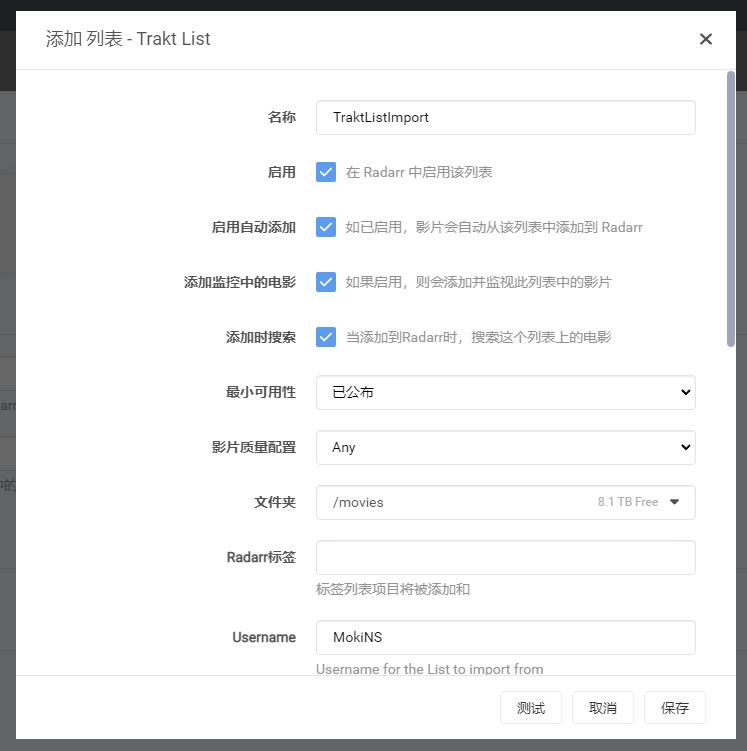Open the 最小可用性 dropdown showing 已公布
This screenshot has height=751, width=747.
[x=506, y=392]
